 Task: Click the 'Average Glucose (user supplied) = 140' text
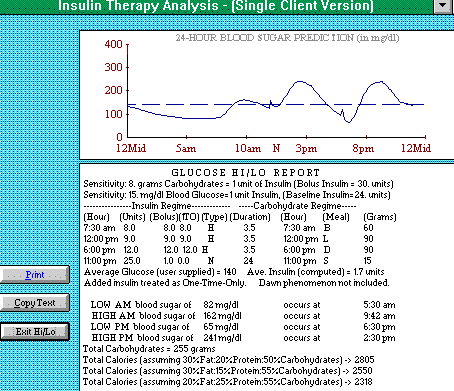point(160,272)
